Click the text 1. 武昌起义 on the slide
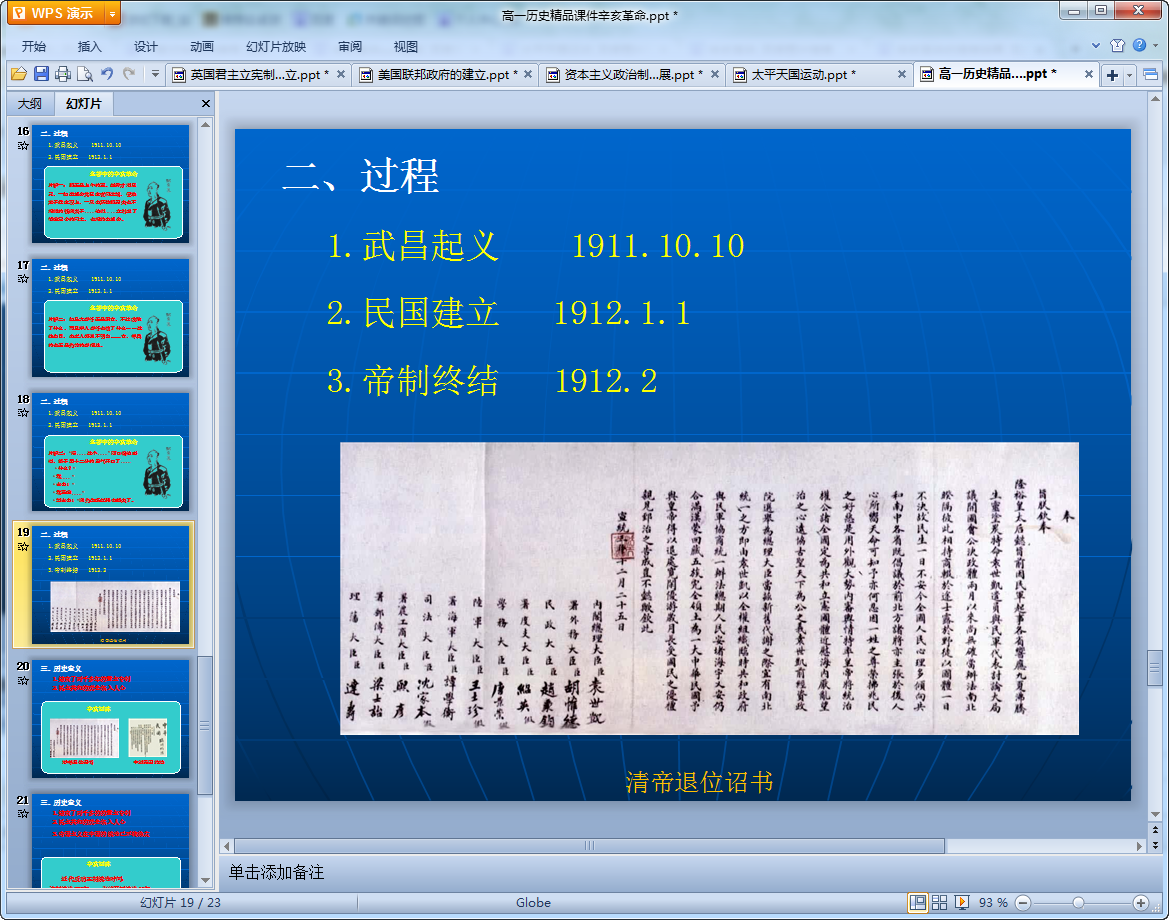The width and height of the screenshot is (1169, 920). [413, 246]
